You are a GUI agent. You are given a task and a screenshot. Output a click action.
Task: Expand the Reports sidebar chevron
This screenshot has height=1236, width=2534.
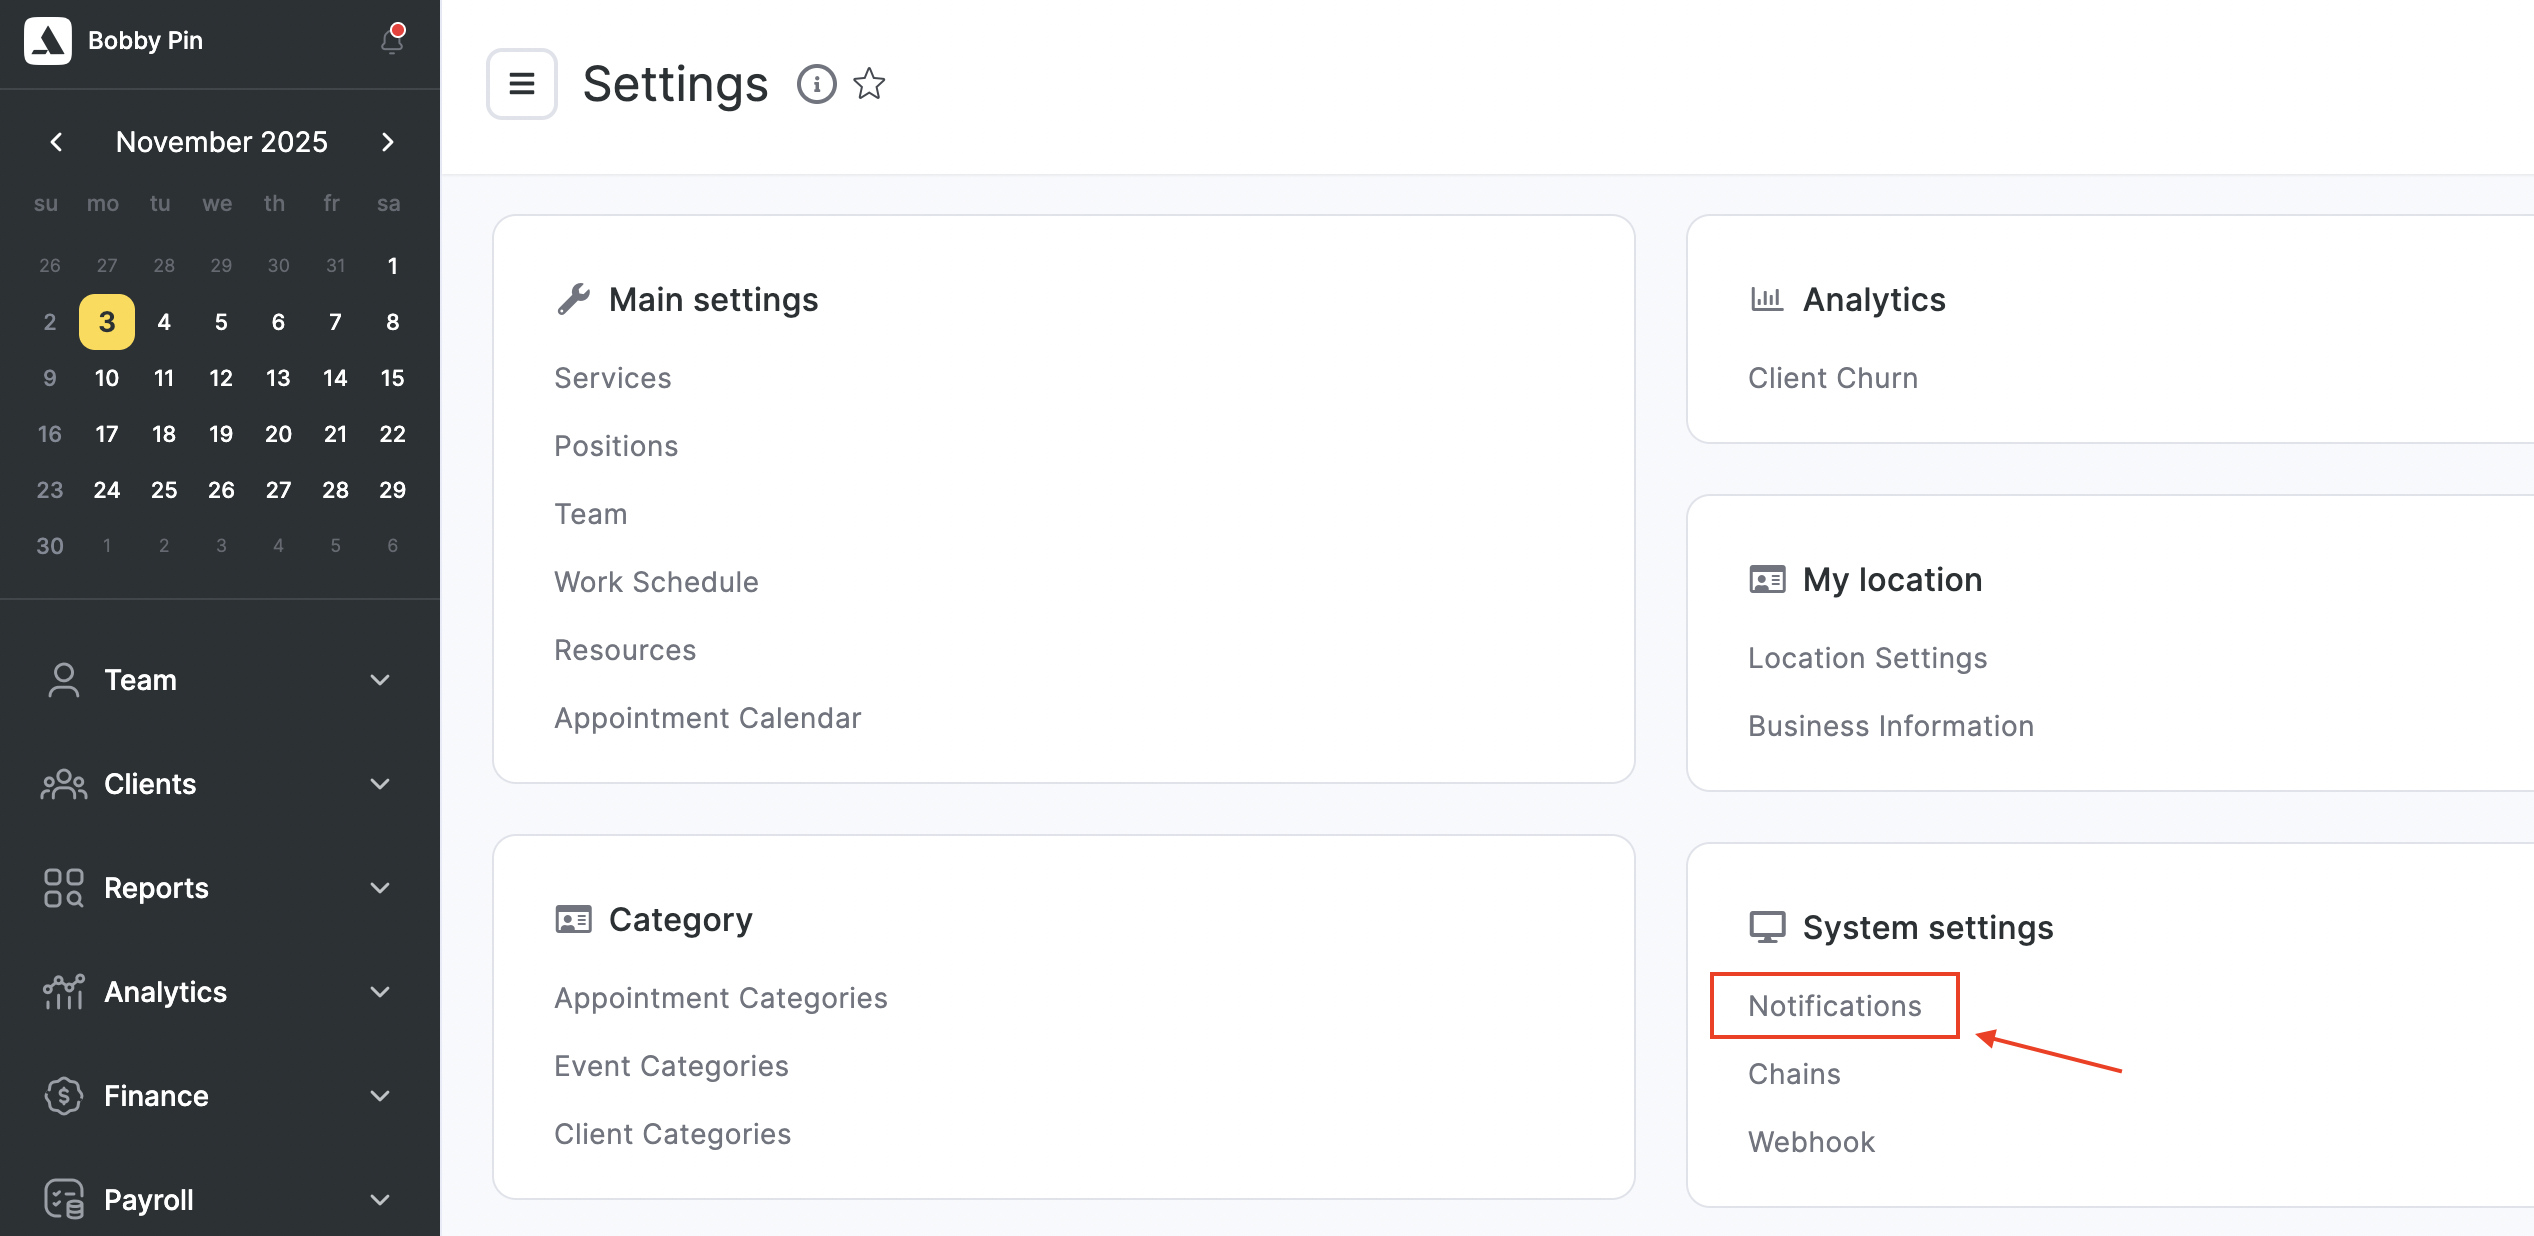pyautogui.click(x=380, y=888)
